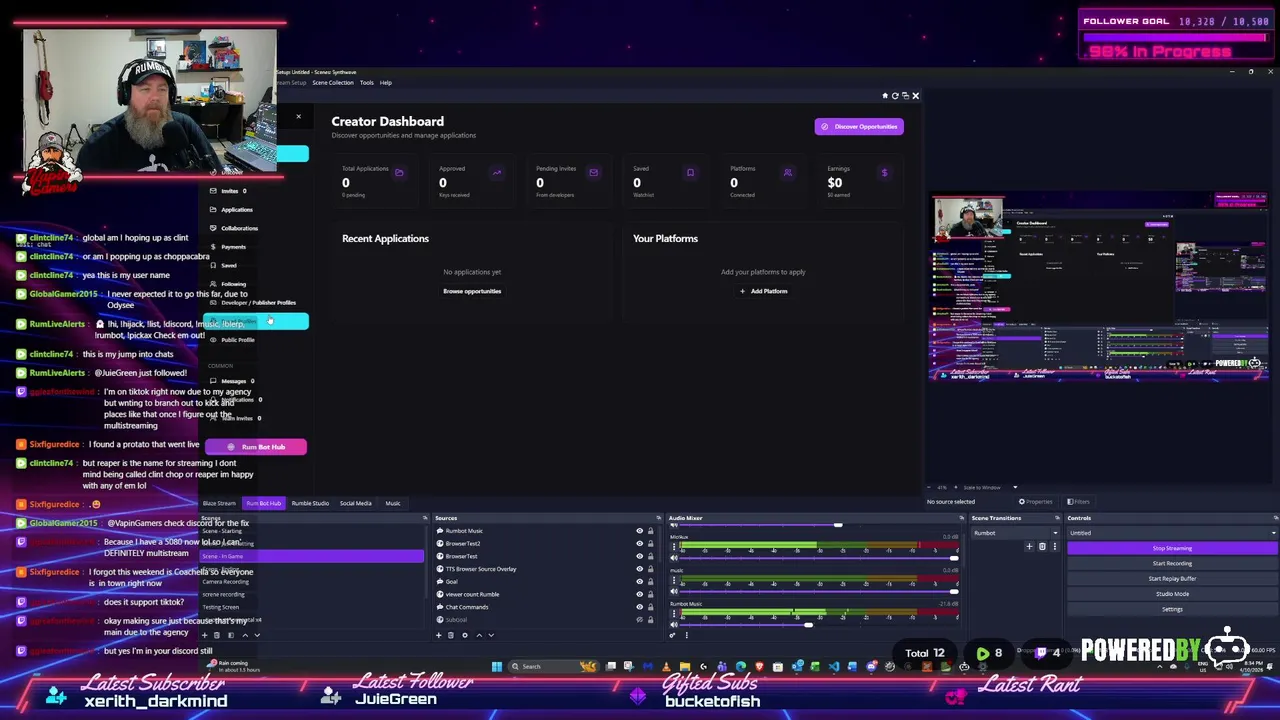Move source up with arrow icon

[x=478, y=635]
